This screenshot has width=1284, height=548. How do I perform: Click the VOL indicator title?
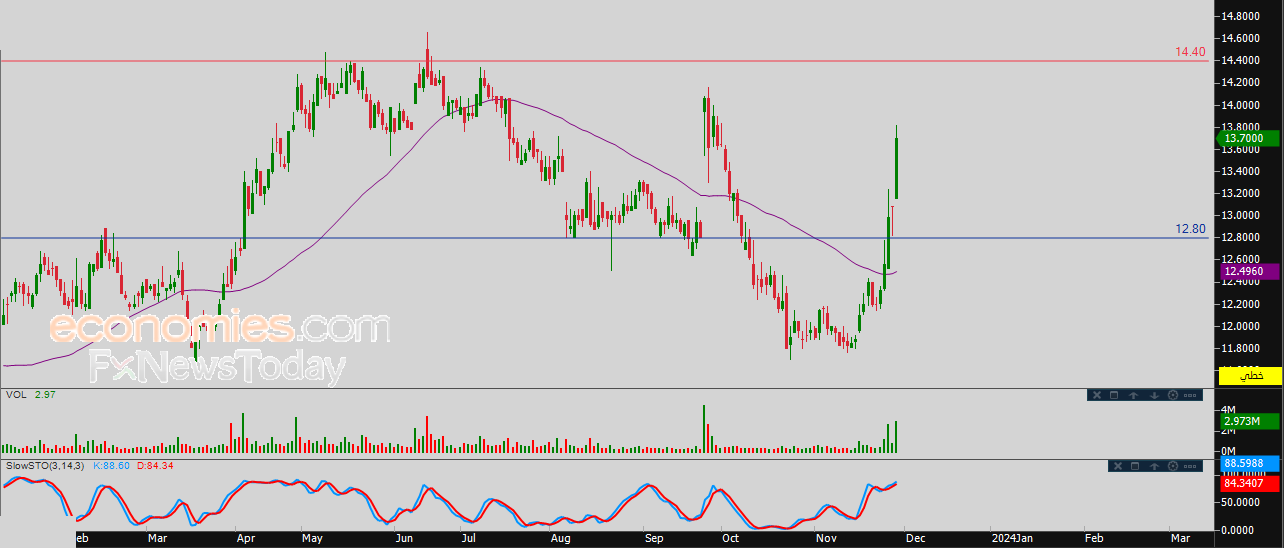pyautogui.click(x=15, y=395)
